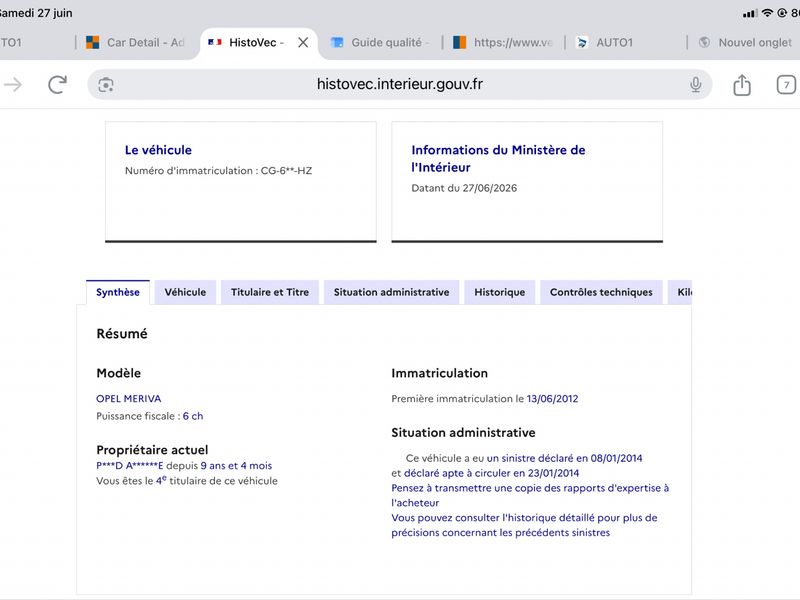Switch to Car Detail browser tab
The height and width of the screenshot is (600, 800).
pos(135,42)
